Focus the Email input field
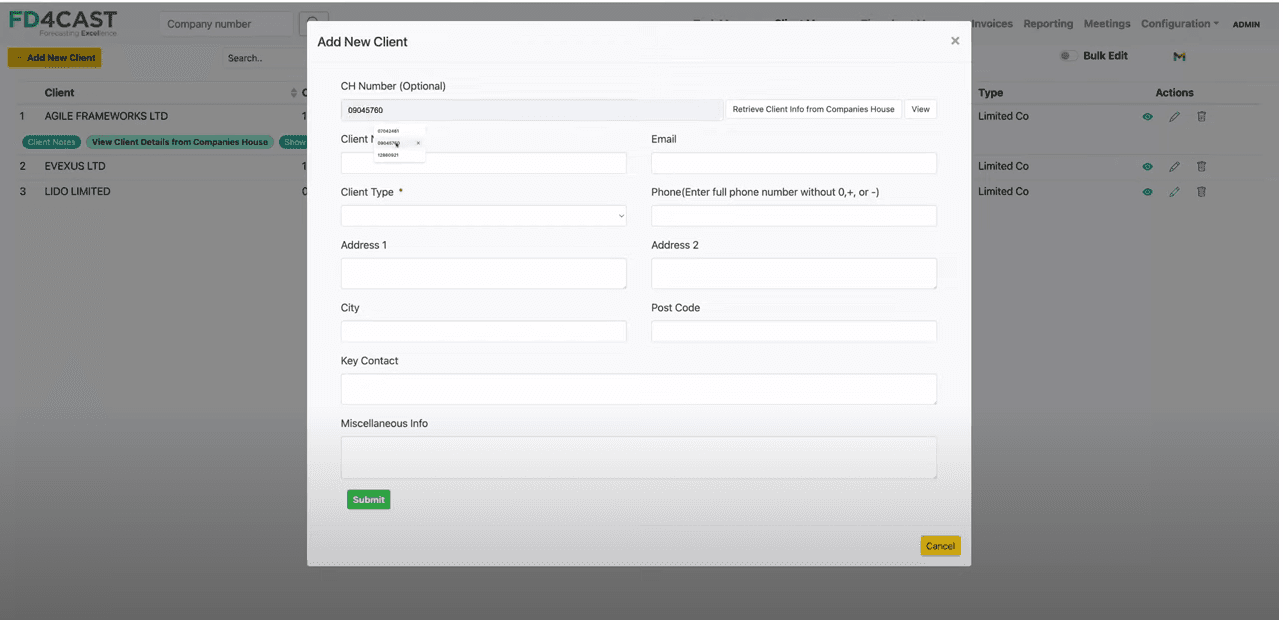This screenshot has height=620, width=1283. pyautogui.click(x=794, y=163)
